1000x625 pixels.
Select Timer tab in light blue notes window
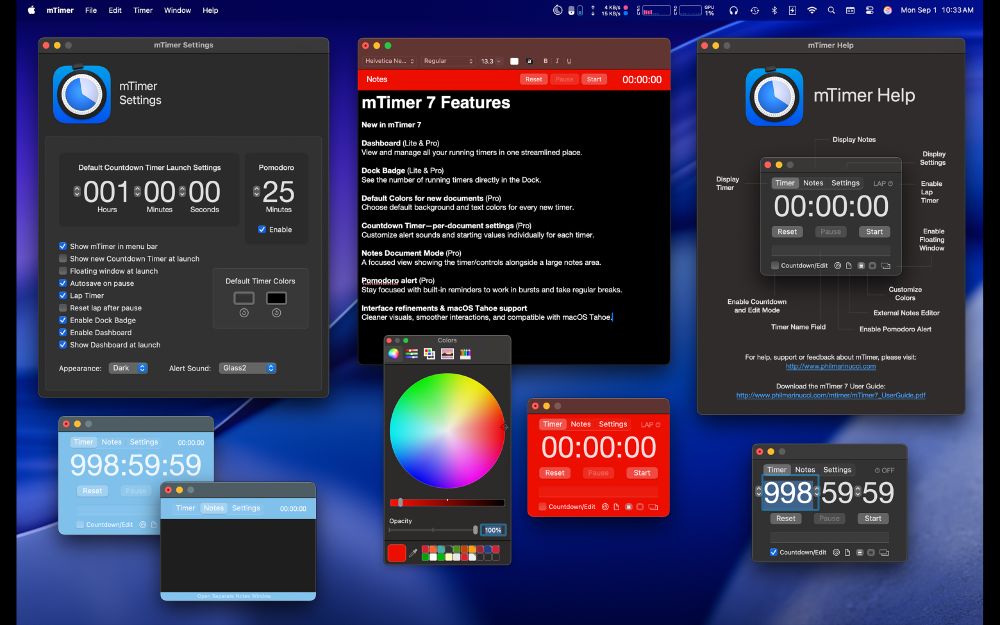coord(185,508)
